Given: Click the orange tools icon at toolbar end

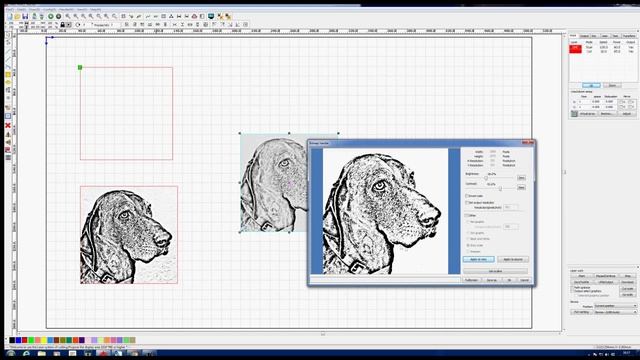Looking at the screenshot, I should [228, 16].
